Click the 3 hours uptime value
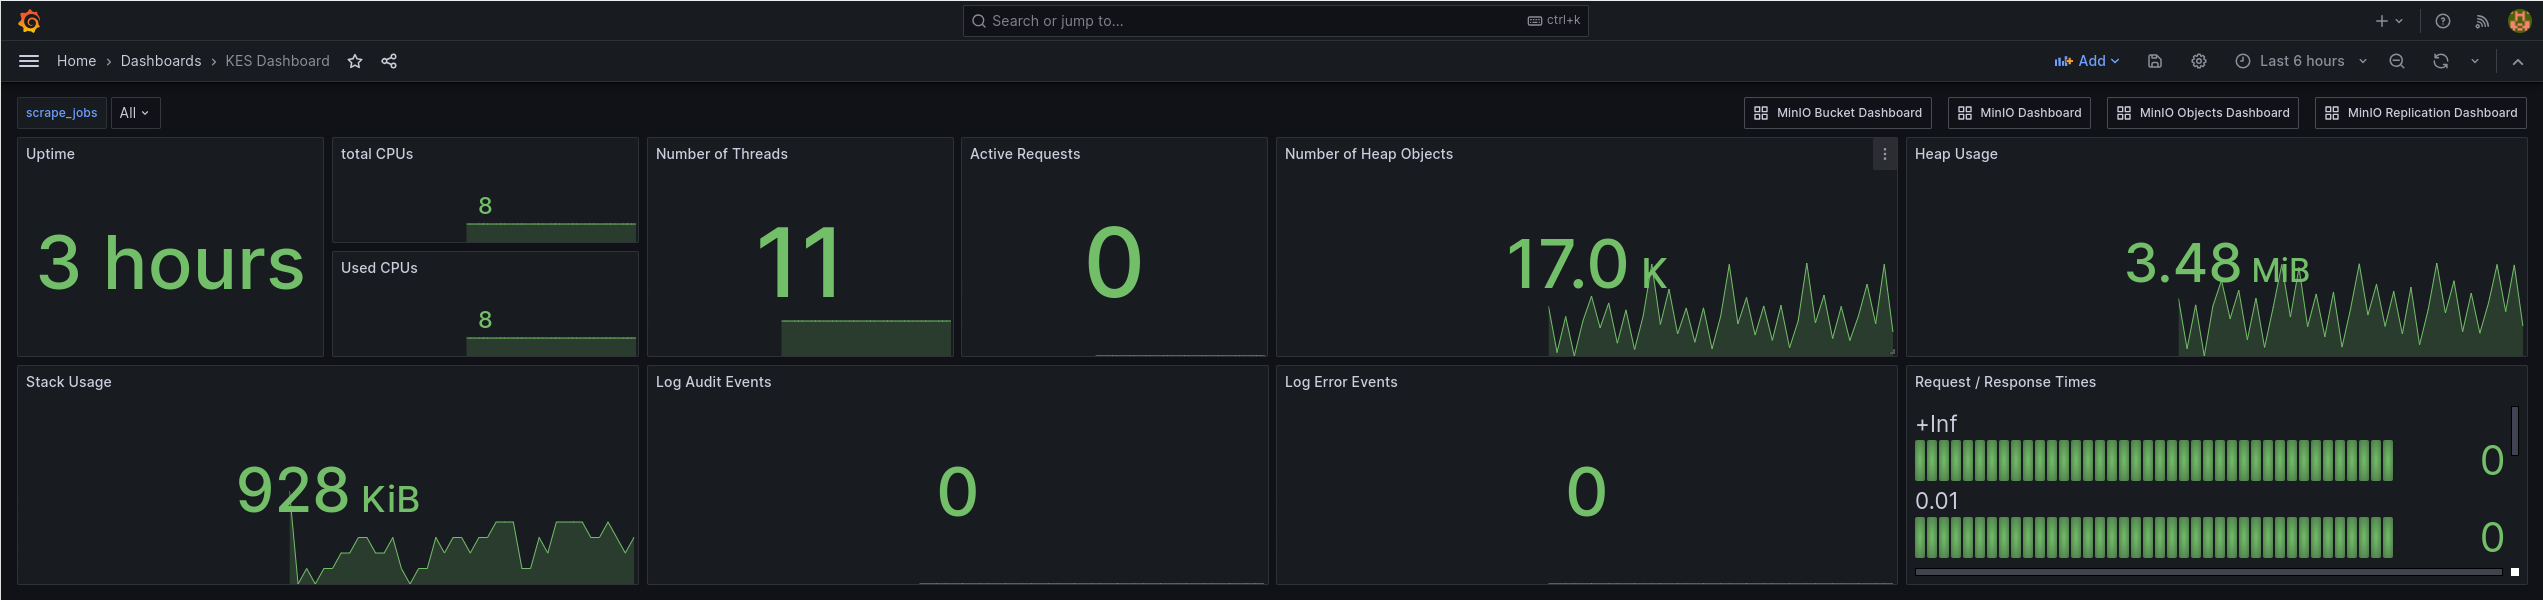2543x600 pixels. 171,263
